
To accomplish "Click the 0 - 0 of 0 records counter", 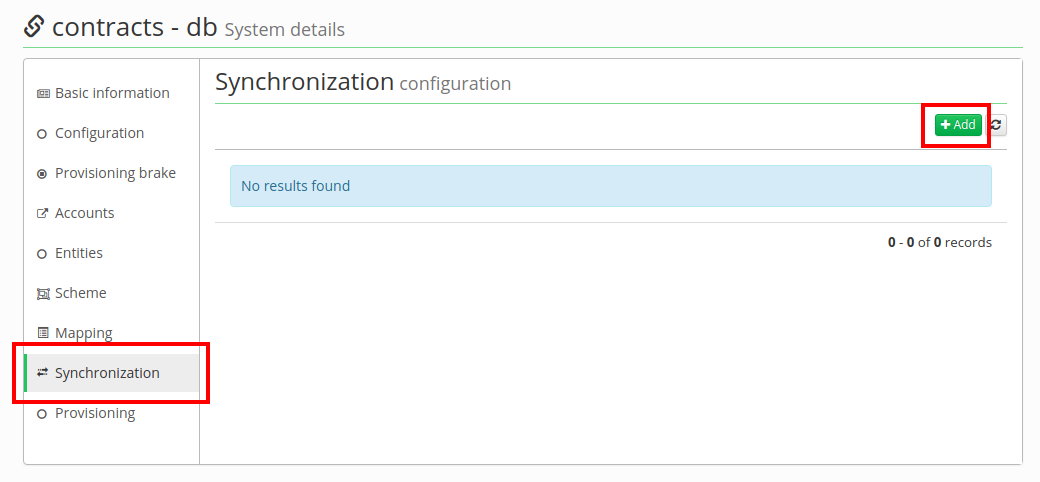I will click(940, 243).
